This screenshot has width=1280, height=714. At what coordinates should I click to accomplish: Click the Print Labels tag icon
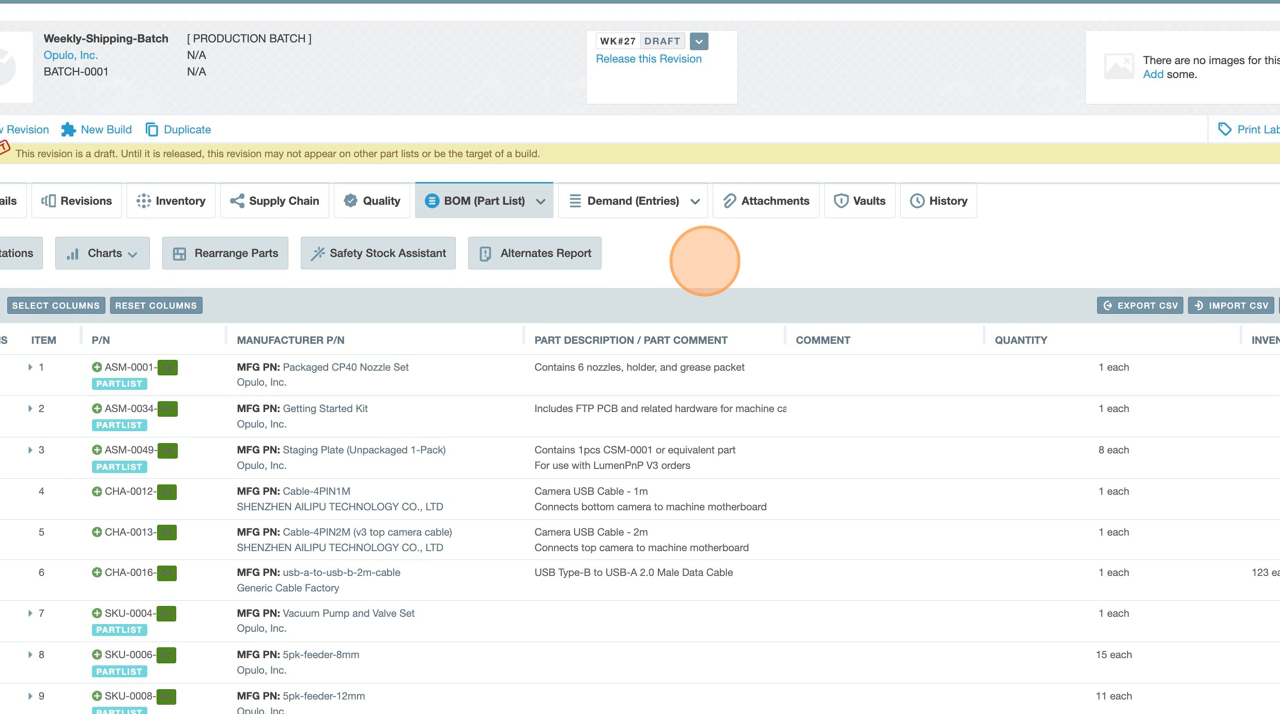[x=1224, y=130]
